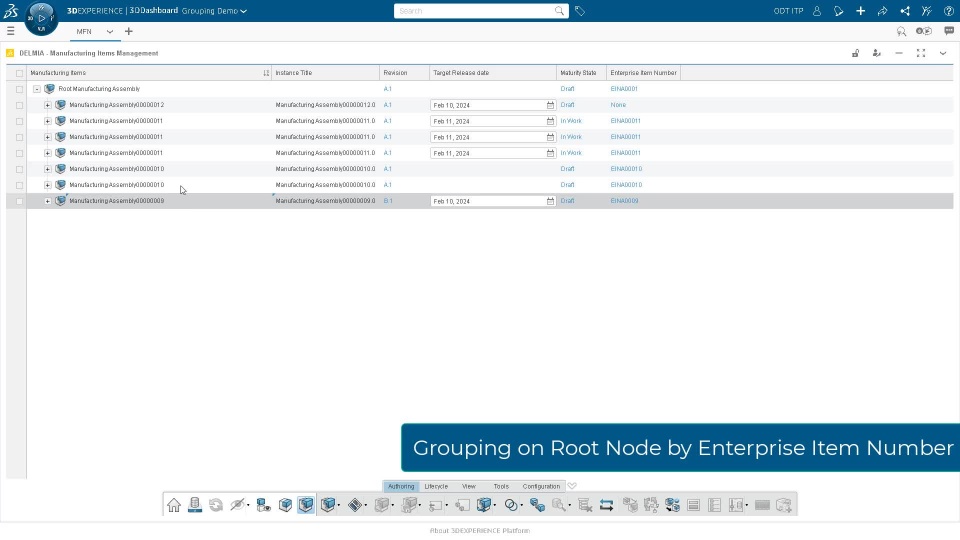Click the unlock padlock widget icon
The width and height of the screenshot is (960, 540).
point(855,53)
